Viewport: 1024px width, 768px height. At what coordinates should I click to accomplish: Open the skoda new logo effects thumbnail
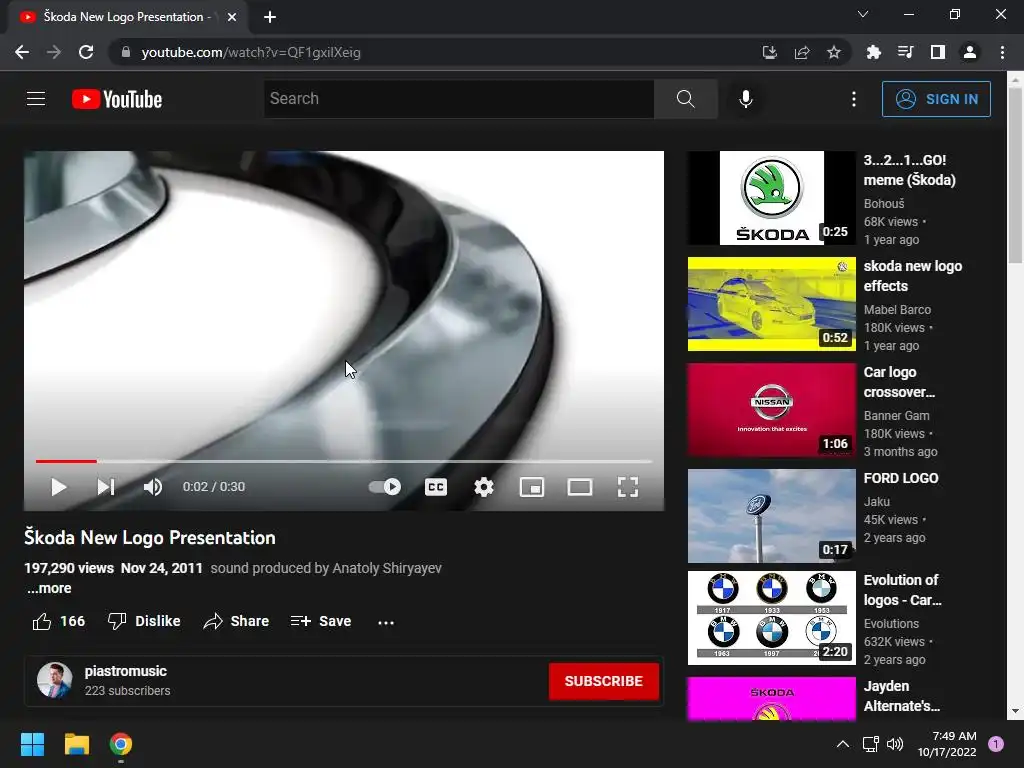click(771, 304)
